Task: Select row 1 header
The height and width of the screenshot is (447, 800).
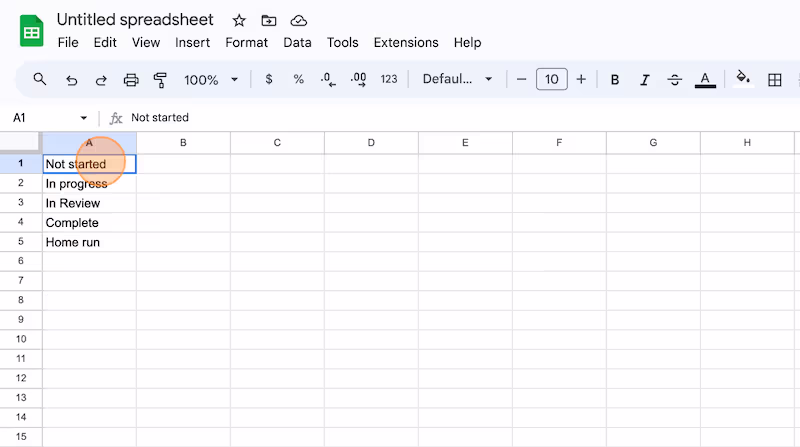Action: pos(21,164)
